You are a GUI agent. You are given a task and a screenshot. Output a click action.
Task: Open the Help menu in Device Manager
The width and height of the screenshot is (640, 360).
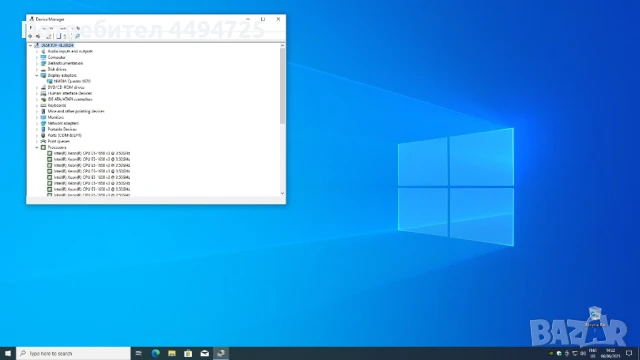point(77,28)
